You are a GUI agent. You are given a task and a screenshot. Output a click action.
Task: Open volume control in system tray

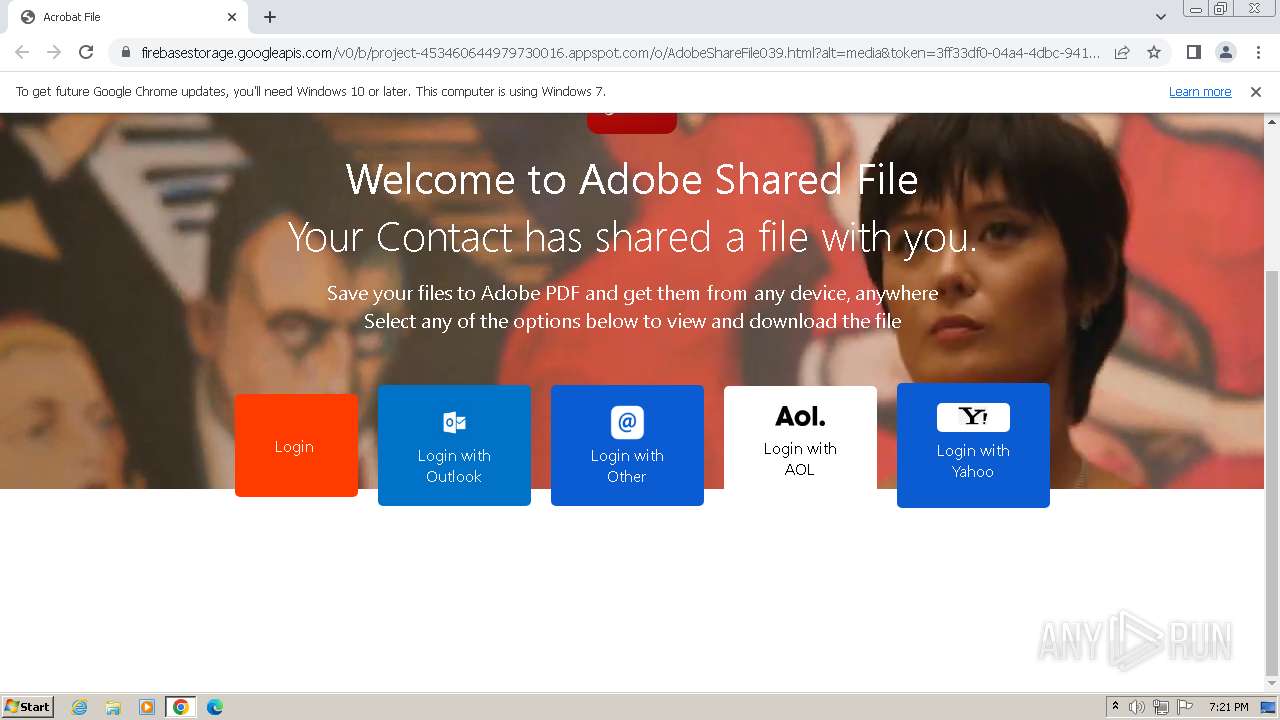pyautogui.click(x=1137, y=707)
